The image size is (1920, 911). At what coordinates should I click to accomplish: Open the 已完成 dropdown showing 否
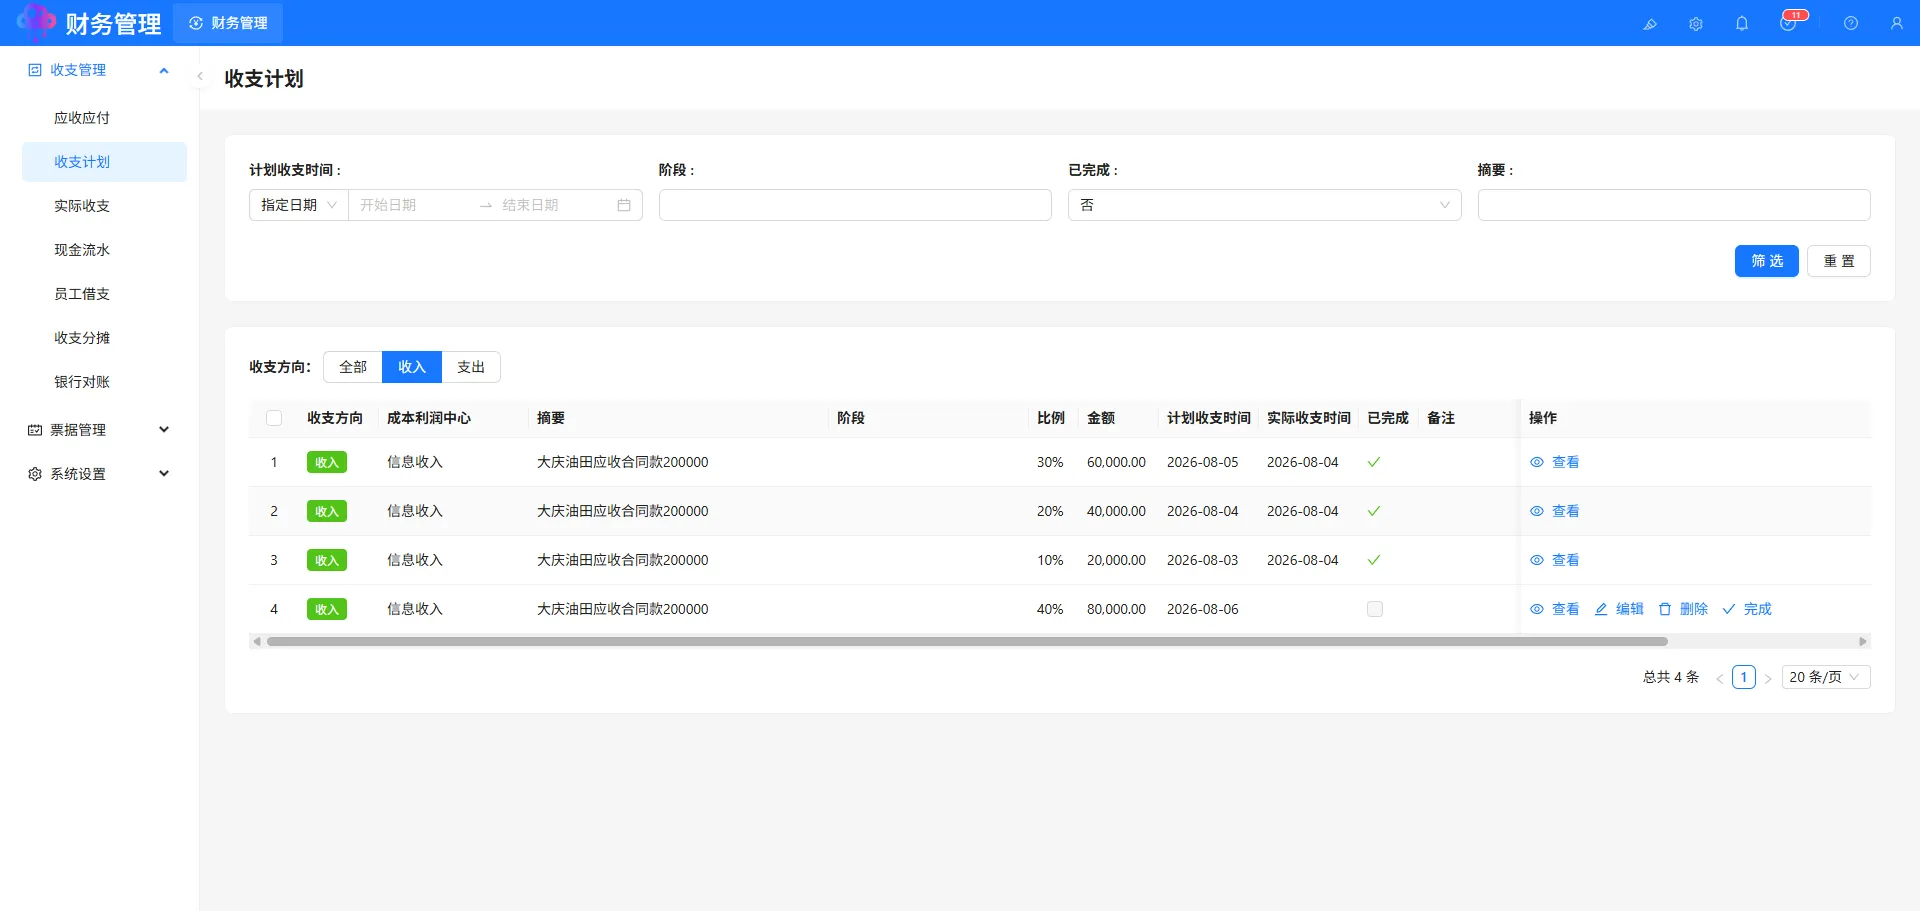(1264, 205)
